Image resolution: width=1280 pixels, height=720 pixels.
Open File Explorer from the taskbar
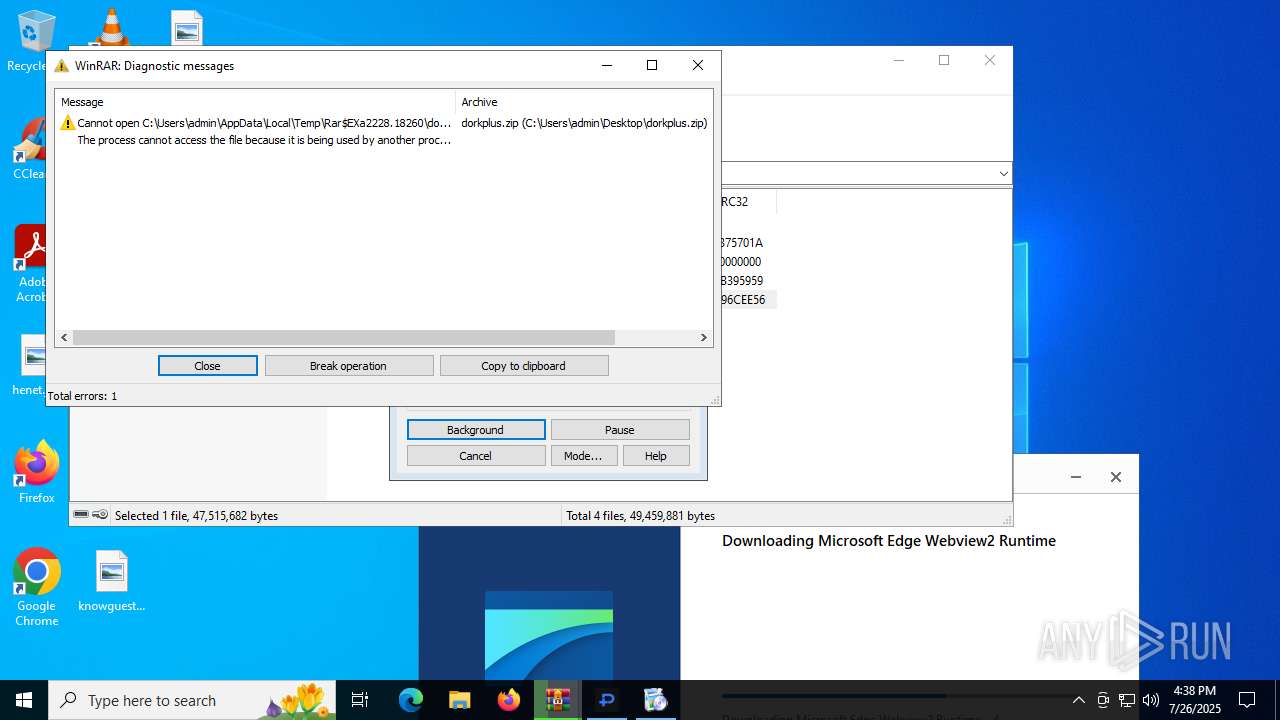point(460,700)
